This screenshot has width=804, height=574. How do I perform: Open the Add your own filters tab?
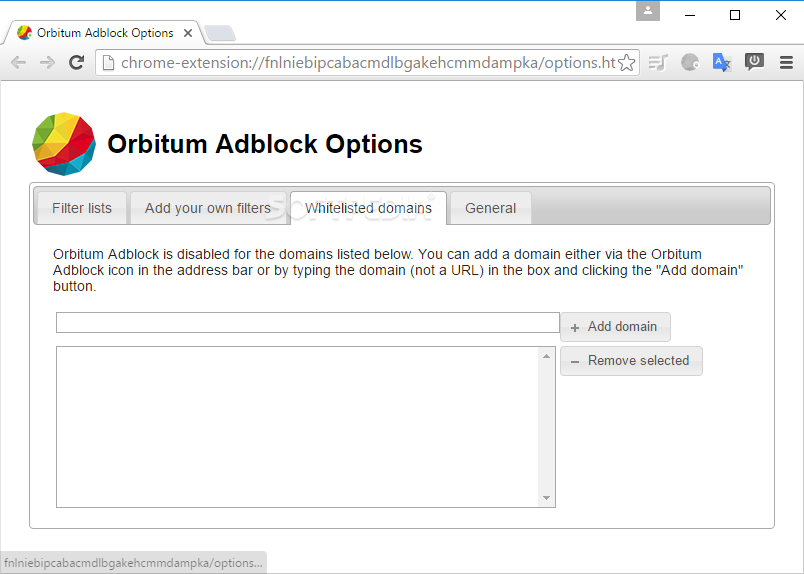point(208,208)
